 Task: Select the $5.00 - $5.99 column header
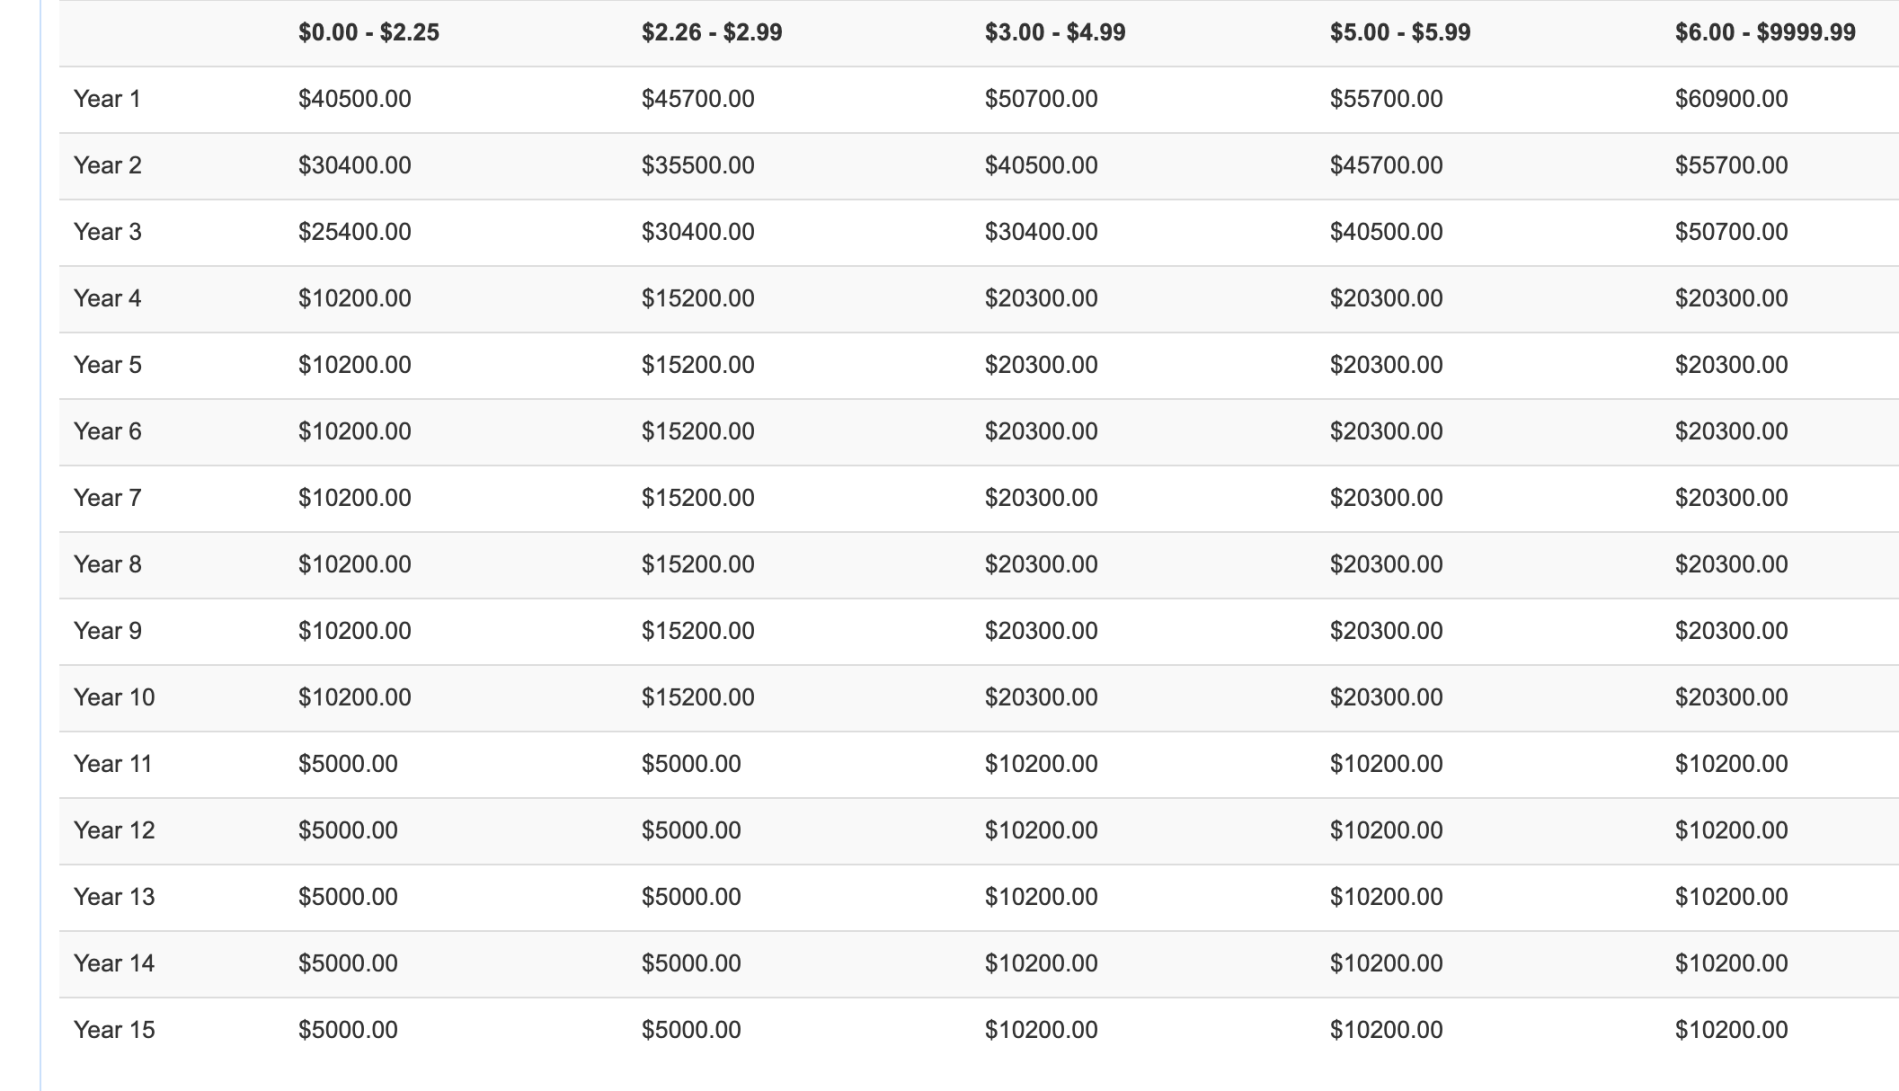coord(1400,32)
